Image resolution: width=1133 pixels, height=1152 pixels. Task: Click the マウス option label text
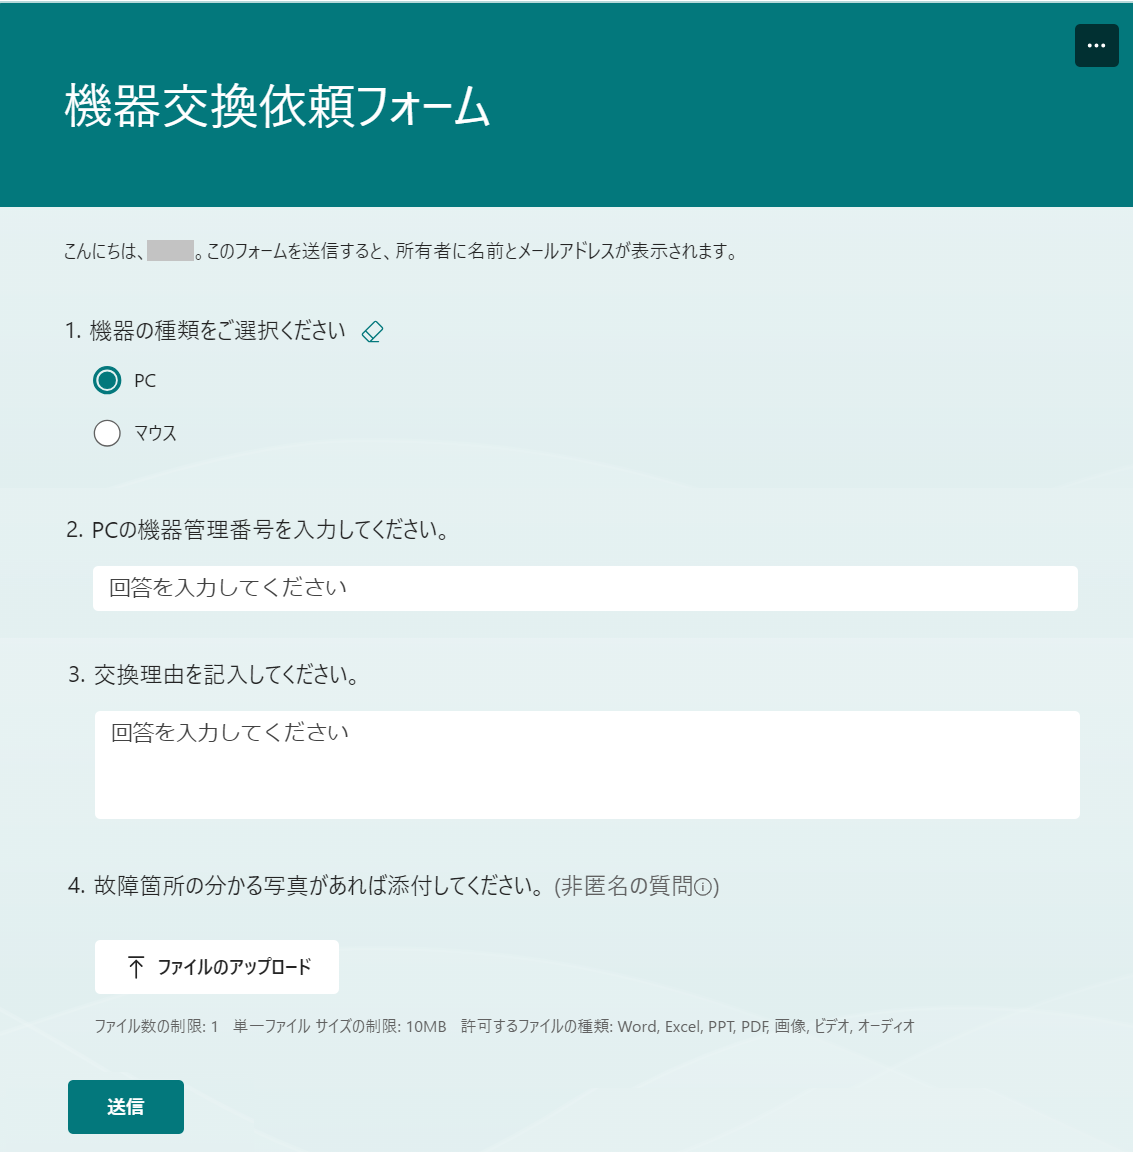point(153,433)
